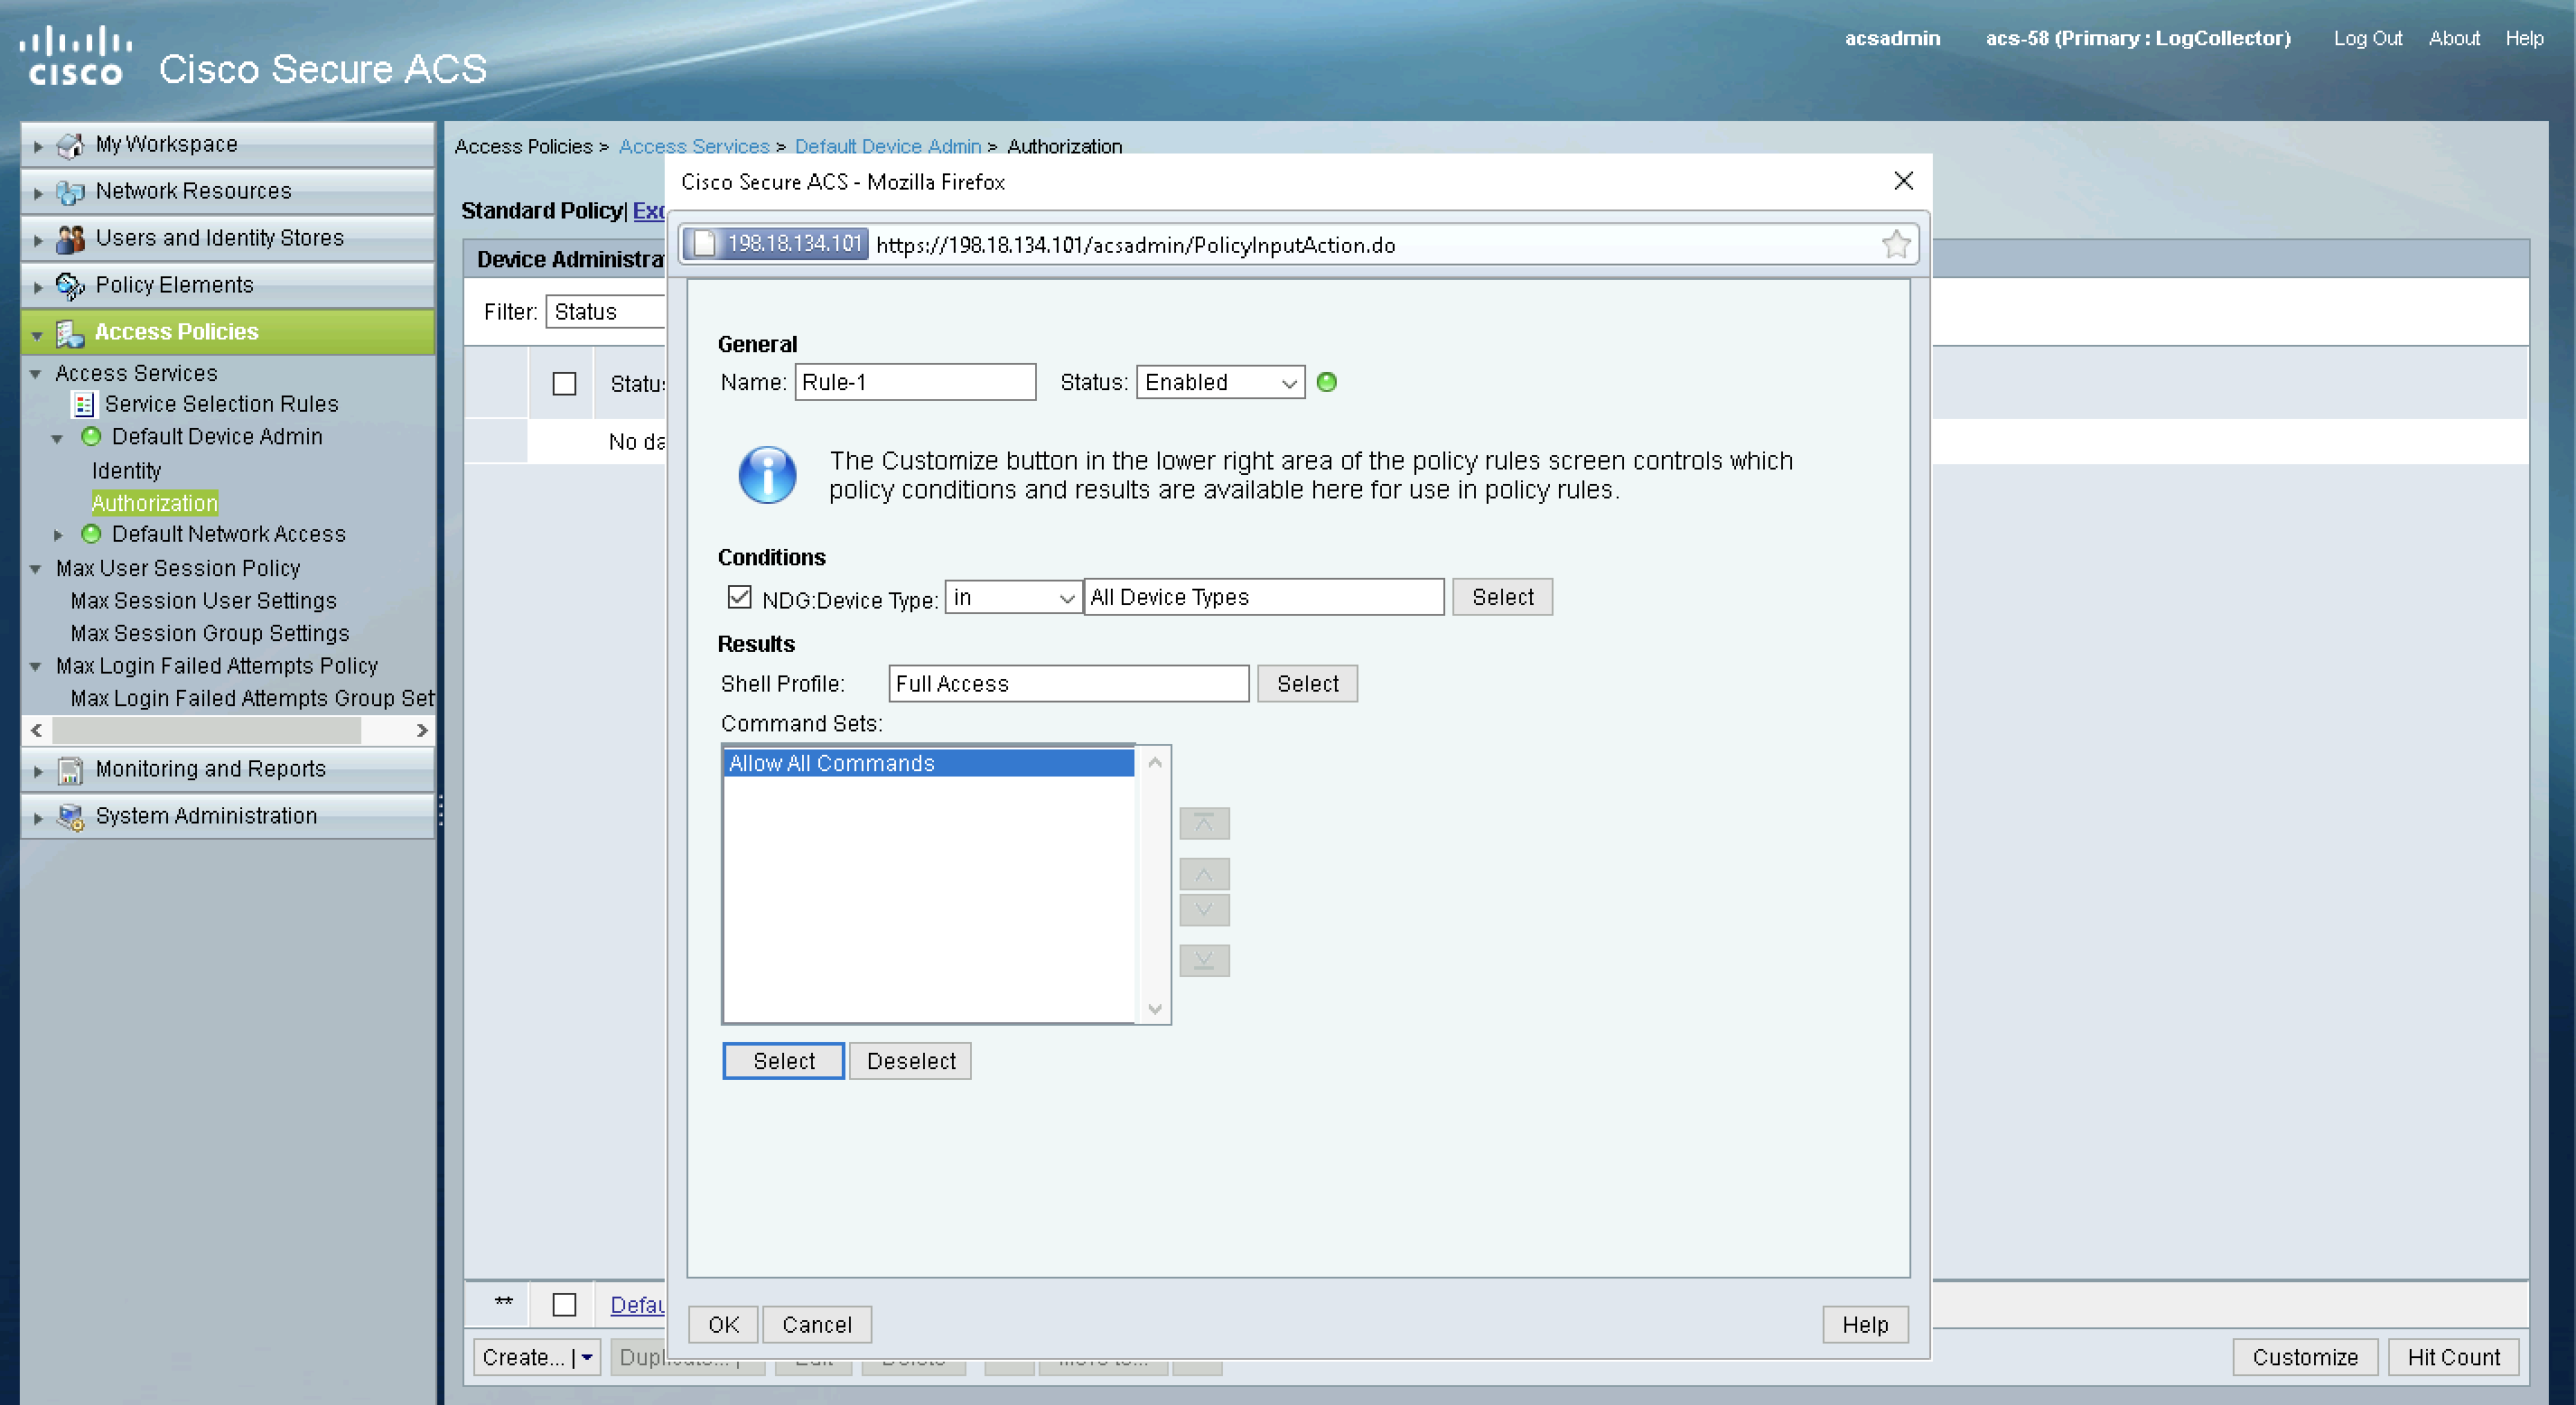Expand the Default Network Access tree node
This screenshot has height=1405, width=2576.
[x=58, y=535]
